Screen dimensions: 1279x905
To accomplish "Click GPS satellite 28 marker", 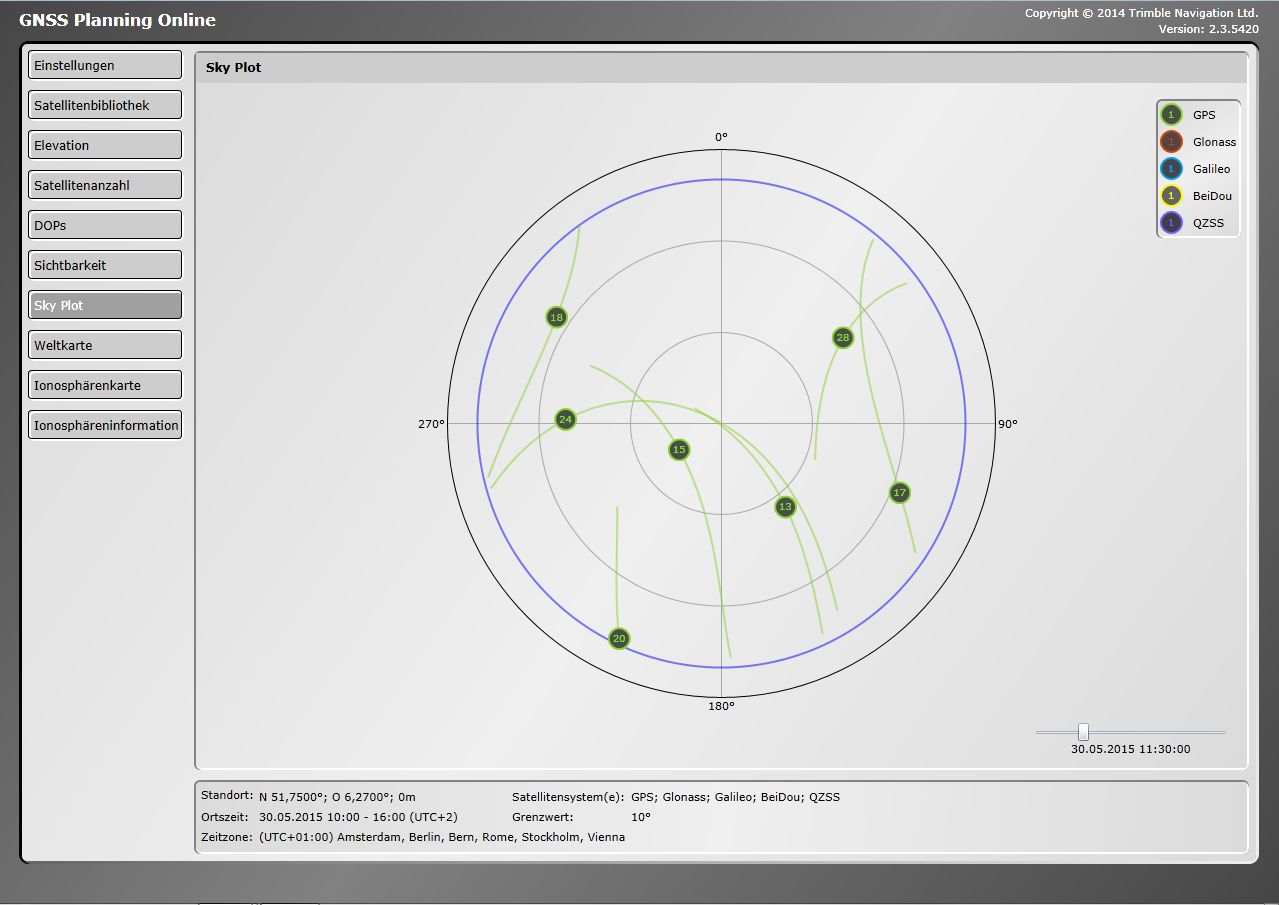I will point(843,337).
